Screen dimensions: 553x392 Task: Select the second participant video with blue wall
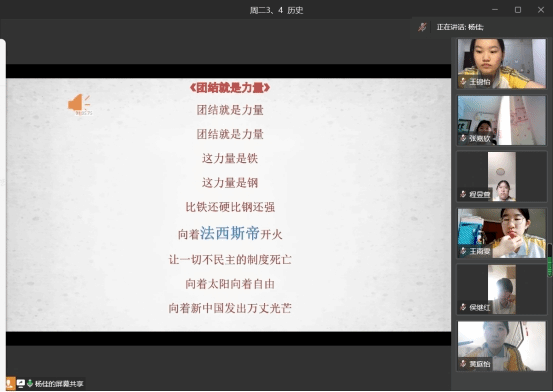502,120
